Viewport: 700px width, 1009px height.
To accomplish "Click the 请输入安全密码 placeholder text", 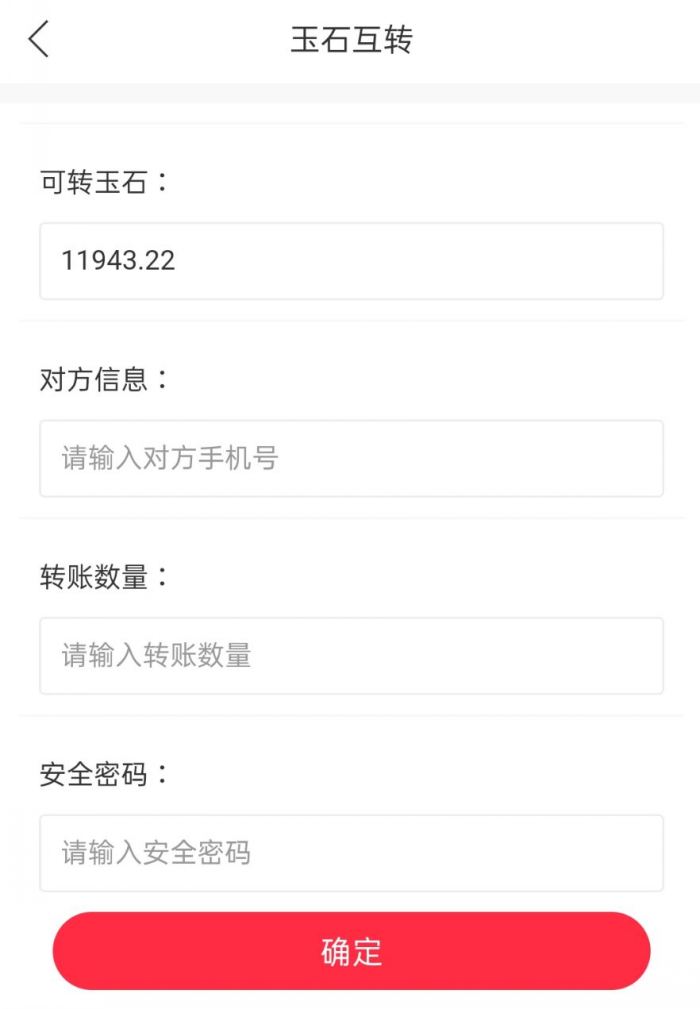I will click(157, 853).
